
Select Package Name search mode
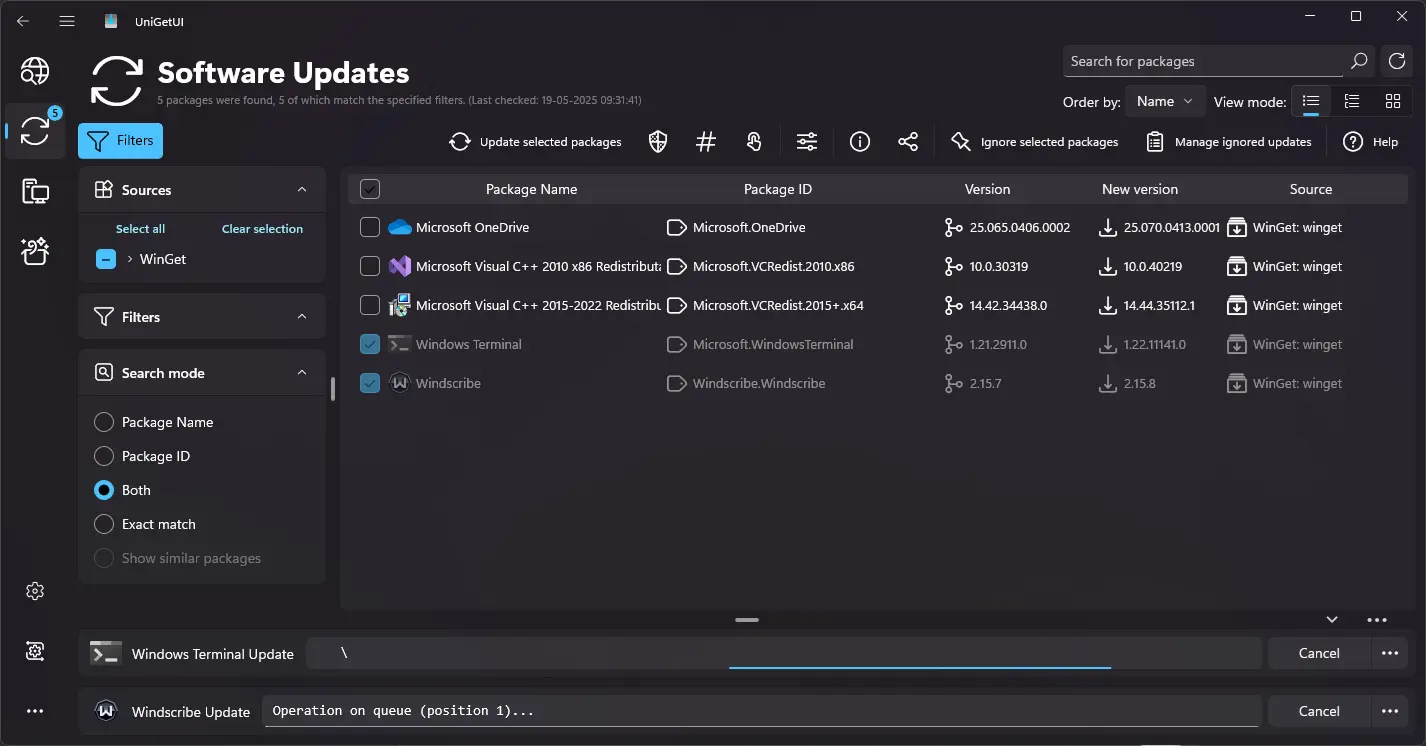pos(104,422)
